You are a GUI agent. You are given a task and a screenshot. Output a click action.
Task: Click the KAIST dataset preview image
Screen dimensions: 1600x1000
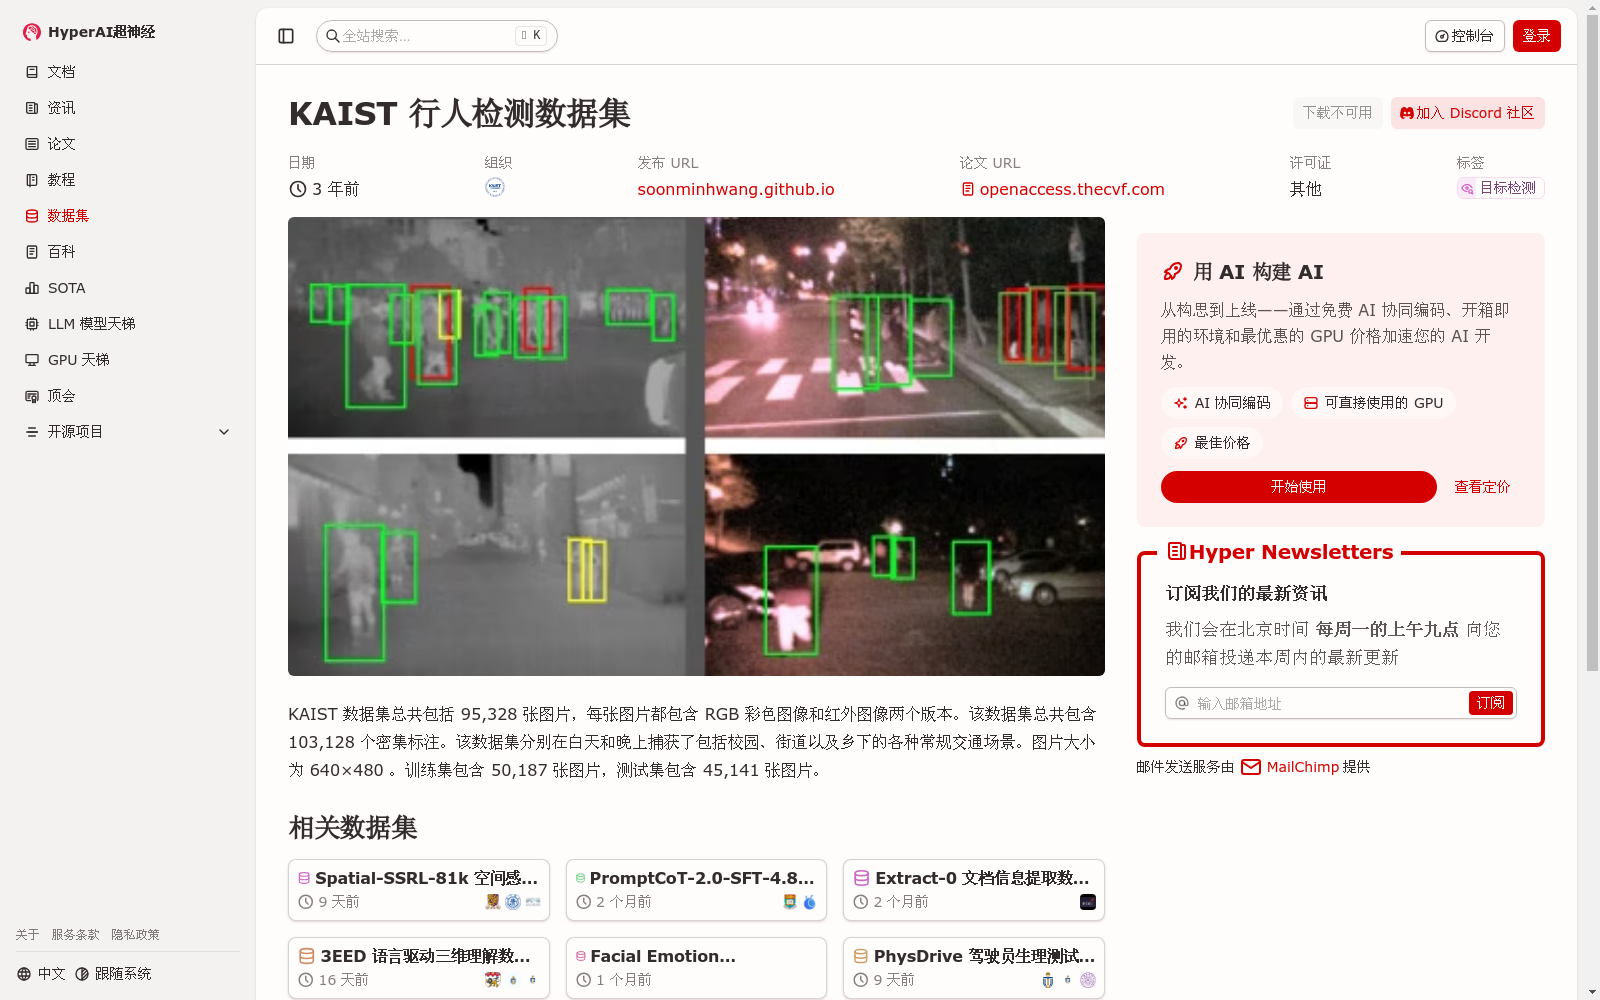(696, 446)
